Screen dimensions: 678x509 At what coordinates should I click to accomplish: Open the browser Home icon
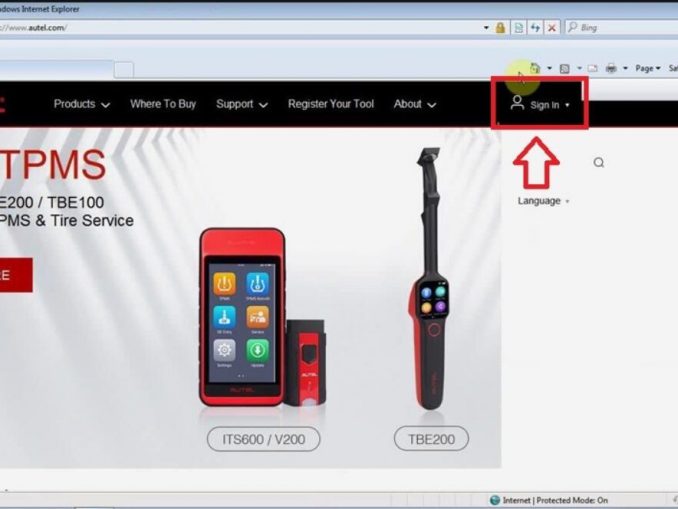(535, 68)
